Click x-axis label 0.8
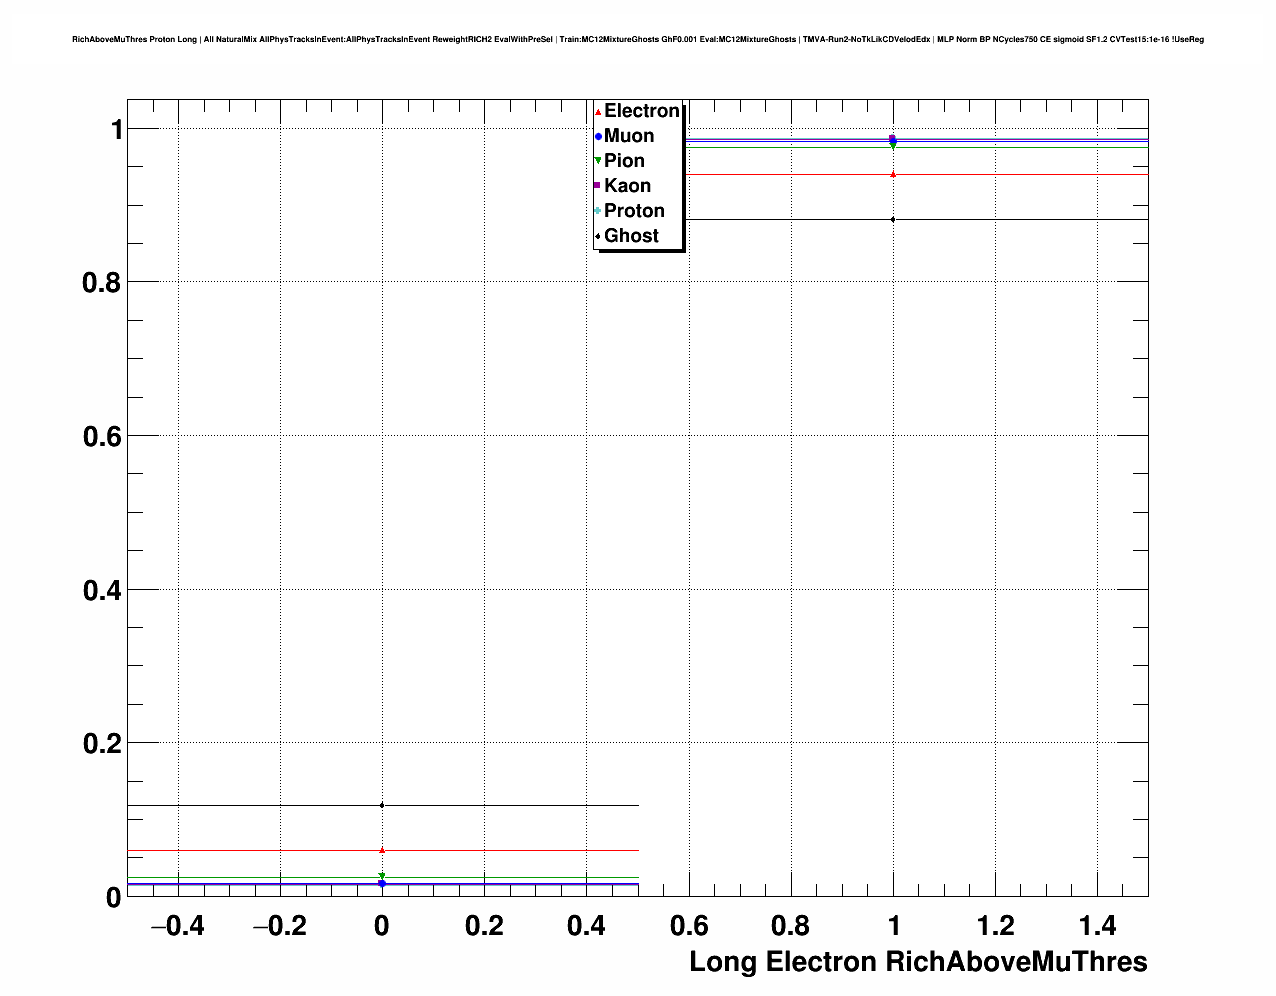Viewport: 1276px width, 996px height. [791, 926]
